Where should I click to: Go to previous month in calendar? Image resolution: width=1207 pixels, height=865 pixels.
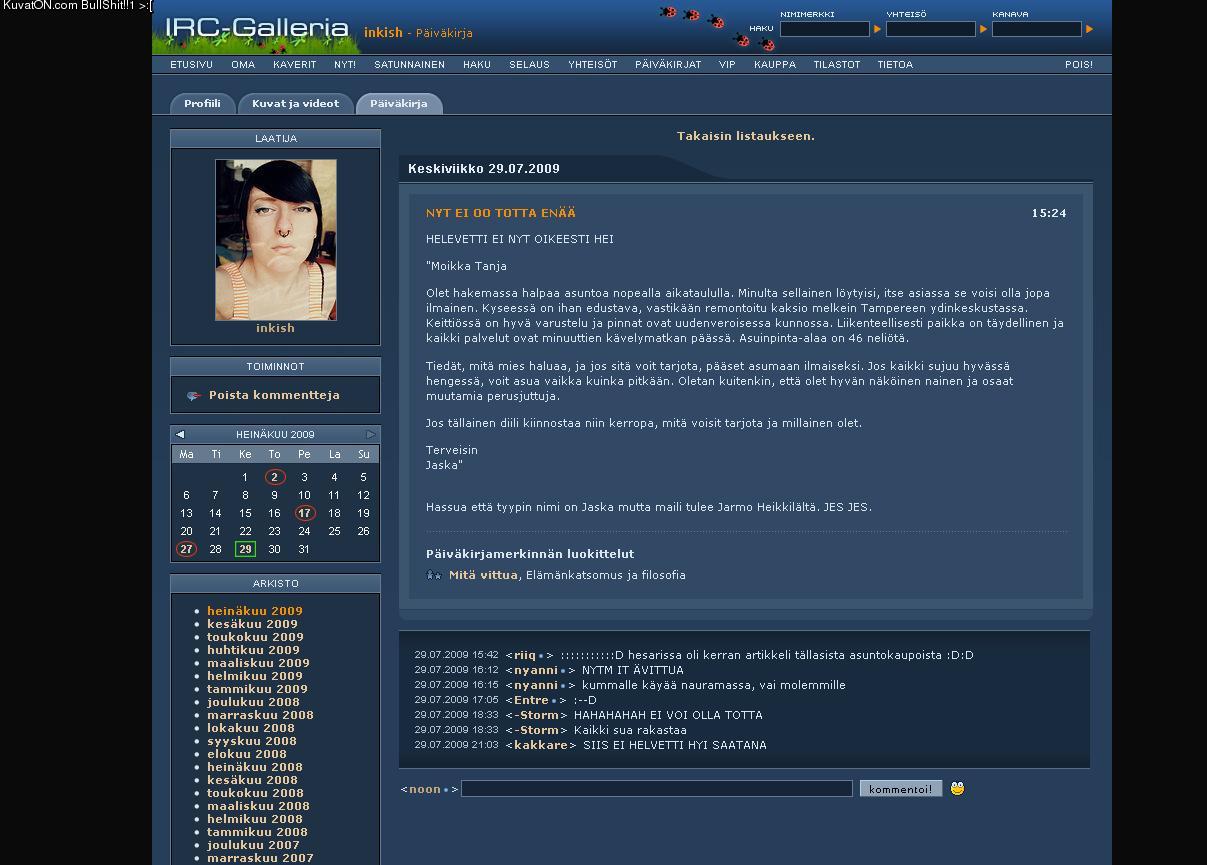click(180, 434)
